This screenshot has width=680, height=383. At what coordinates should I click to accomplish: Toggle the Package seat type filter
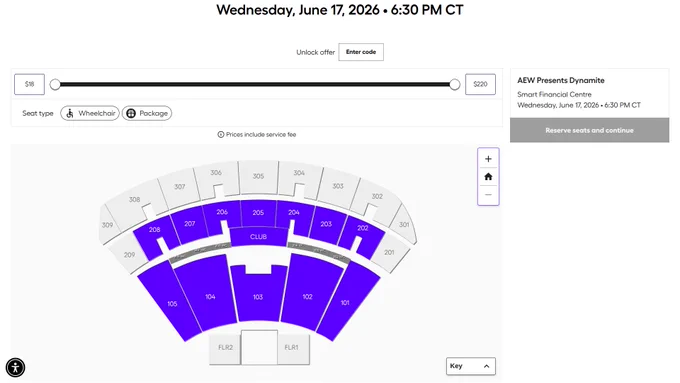(147, 113)
